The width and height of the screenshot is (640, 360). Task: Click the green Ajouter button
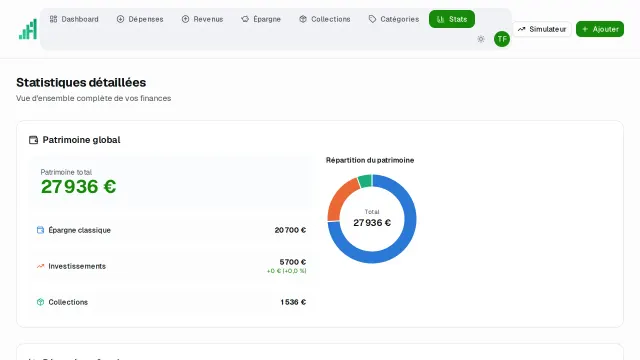600,29
